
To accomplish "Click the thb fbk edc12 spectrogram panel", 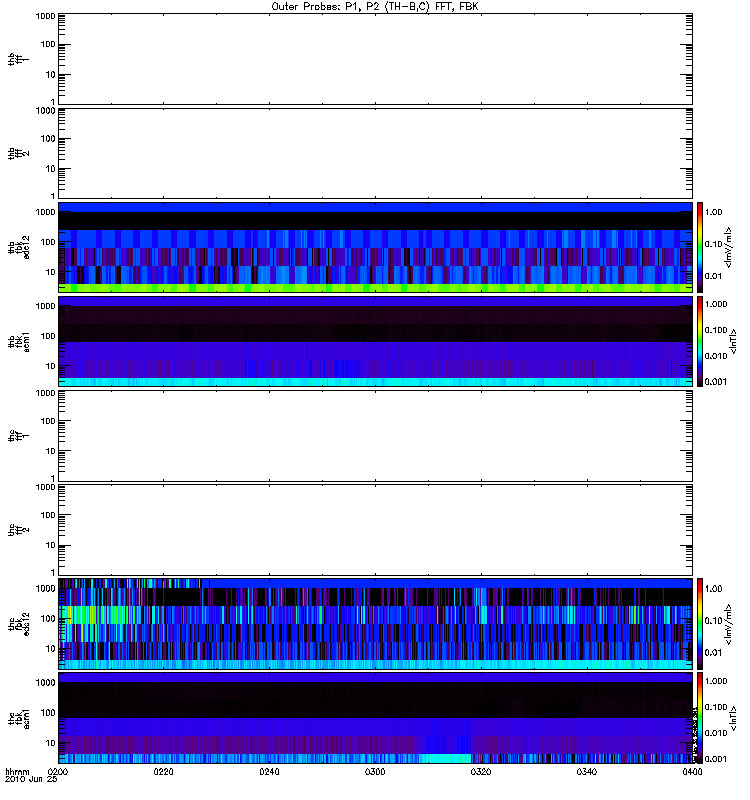I will click(x=375, y=247).
